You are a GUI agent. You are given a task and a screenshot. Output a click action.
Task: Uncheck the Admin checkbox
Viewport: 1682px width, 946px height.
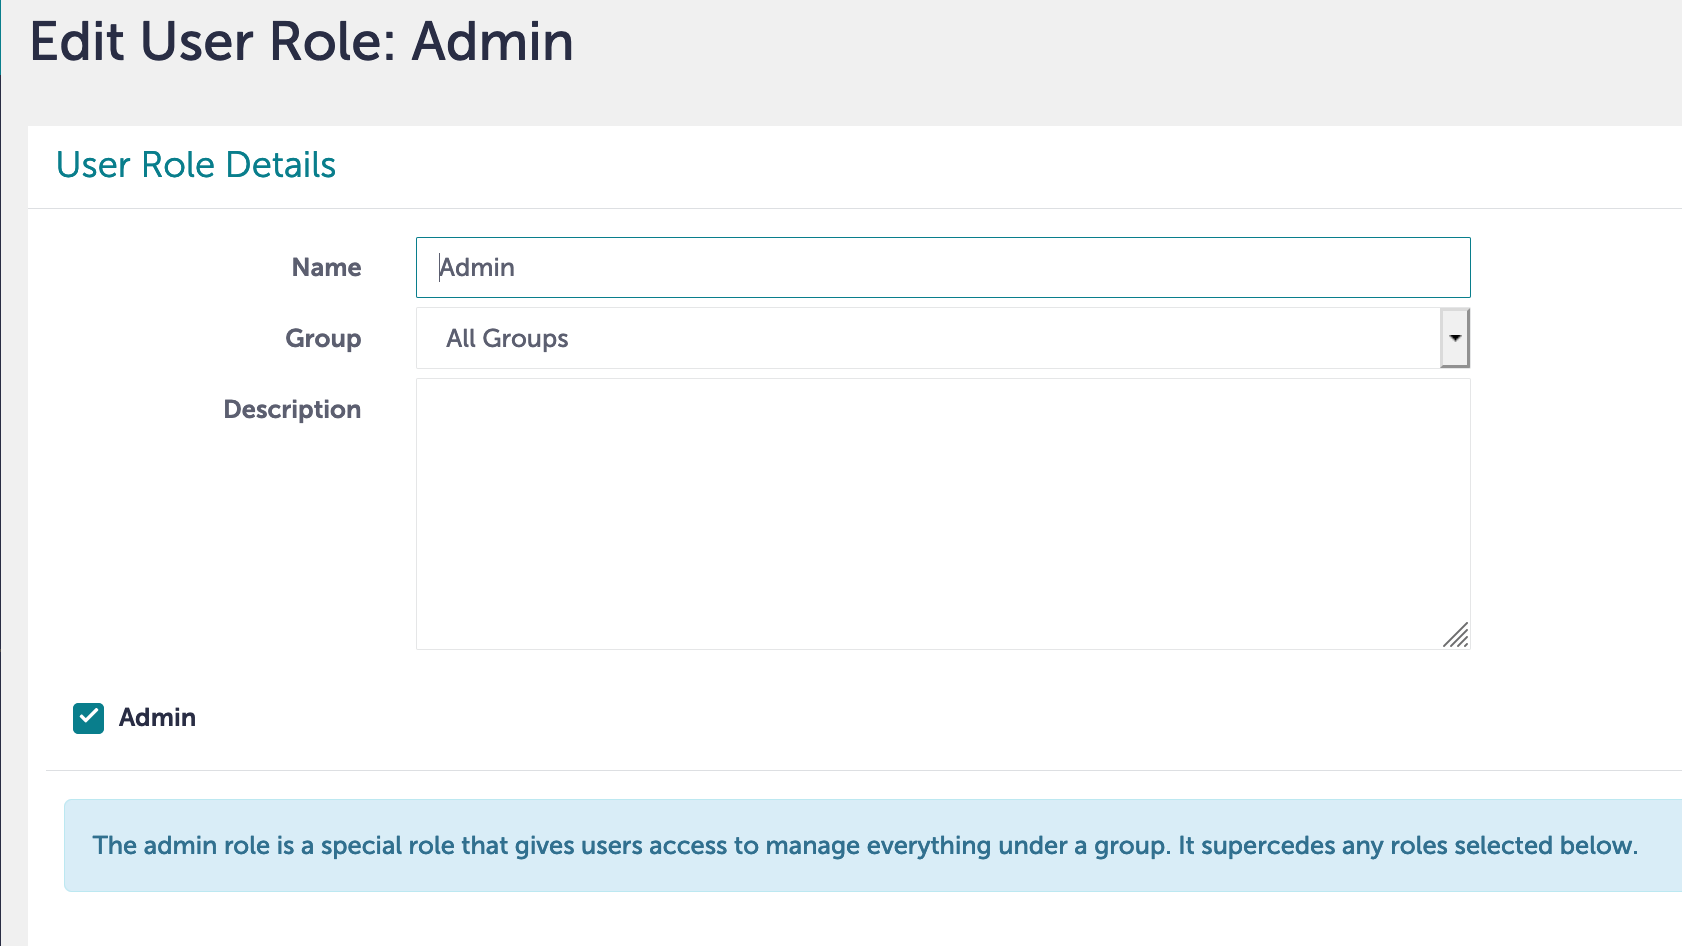pos(89,718)
